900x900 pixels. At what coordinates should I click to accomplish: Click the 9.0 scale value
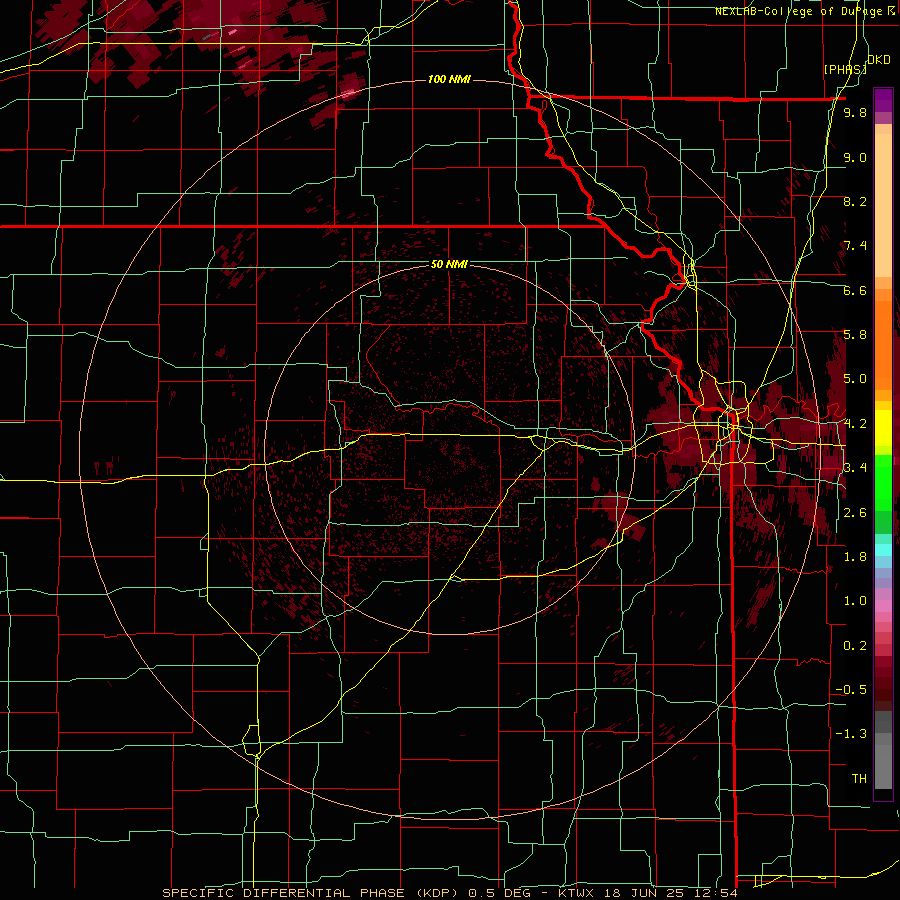tap(855, 158)
